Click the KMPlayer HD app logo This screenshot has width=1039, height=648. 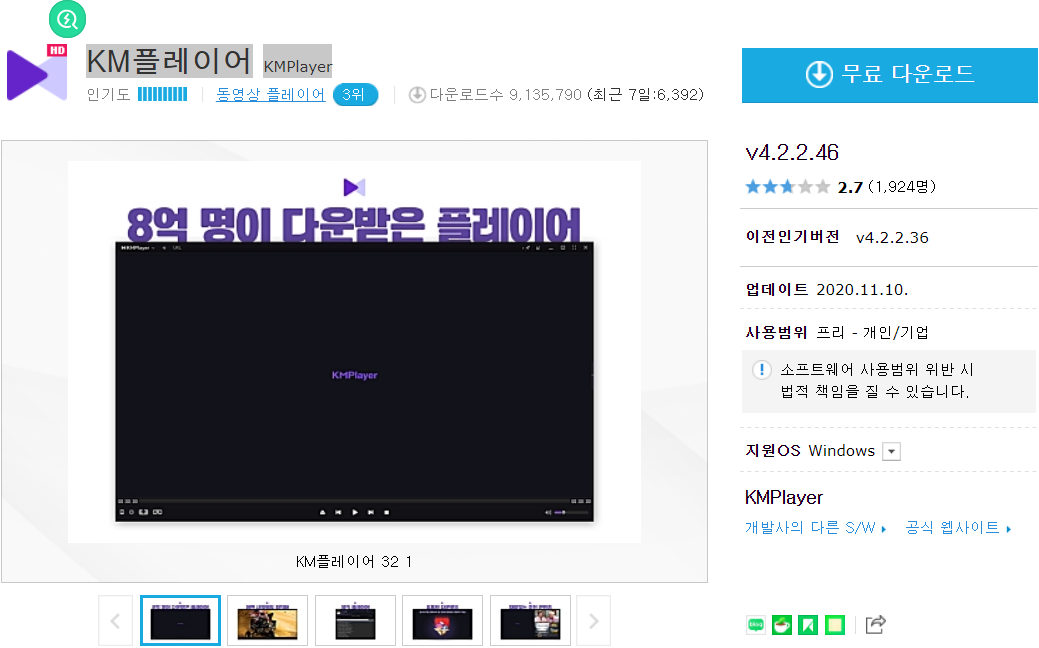point(37,73)
